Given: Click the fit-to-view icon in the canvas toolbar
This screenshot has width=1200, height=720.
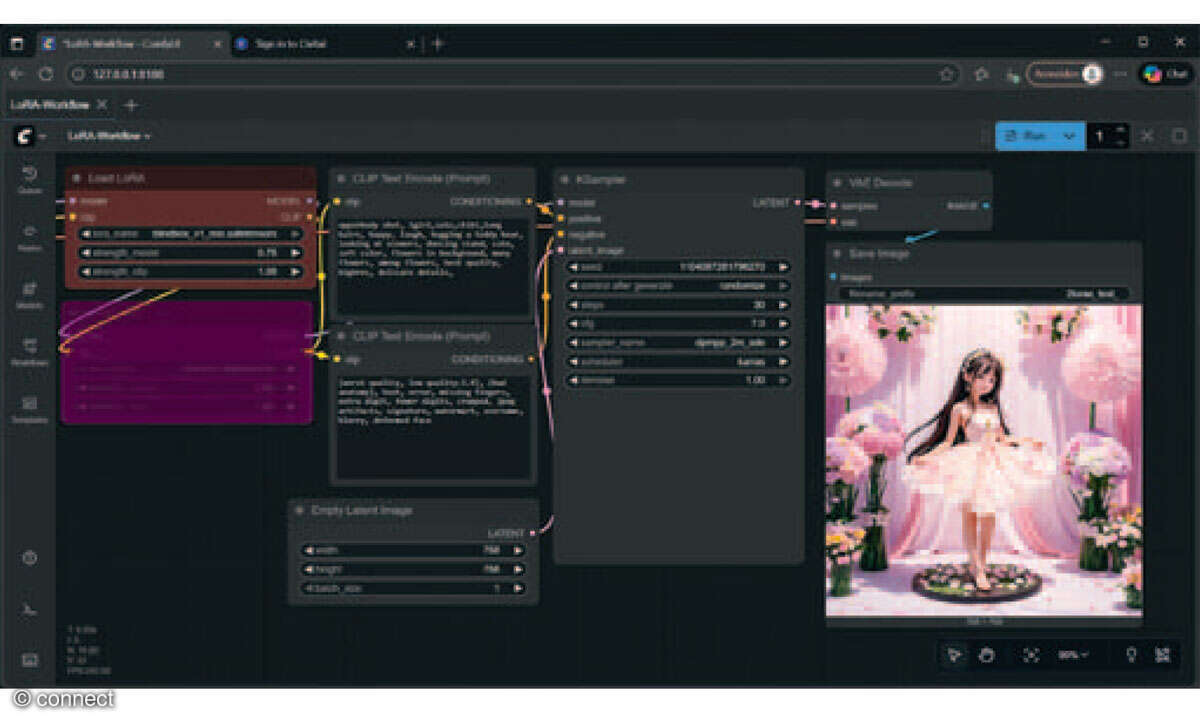Looking at the screenshot, I should (1030, 655).
